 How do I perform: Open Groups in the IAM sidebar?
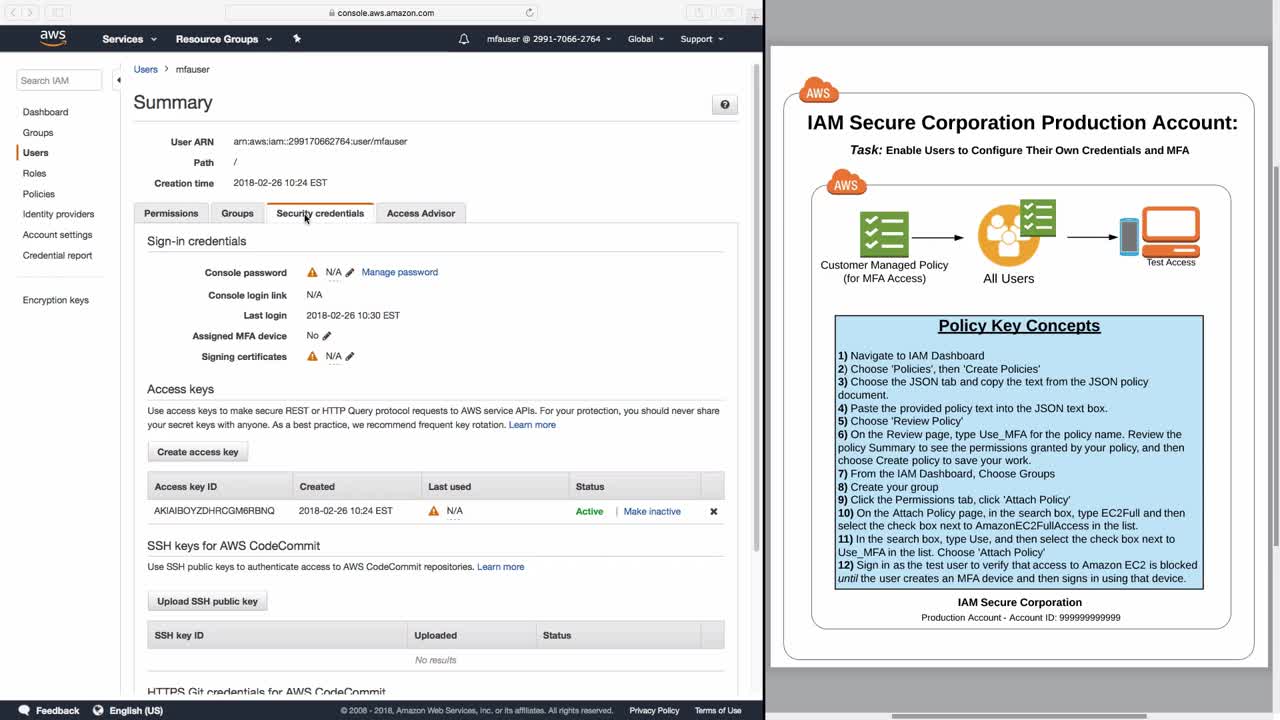pos(38,132)
